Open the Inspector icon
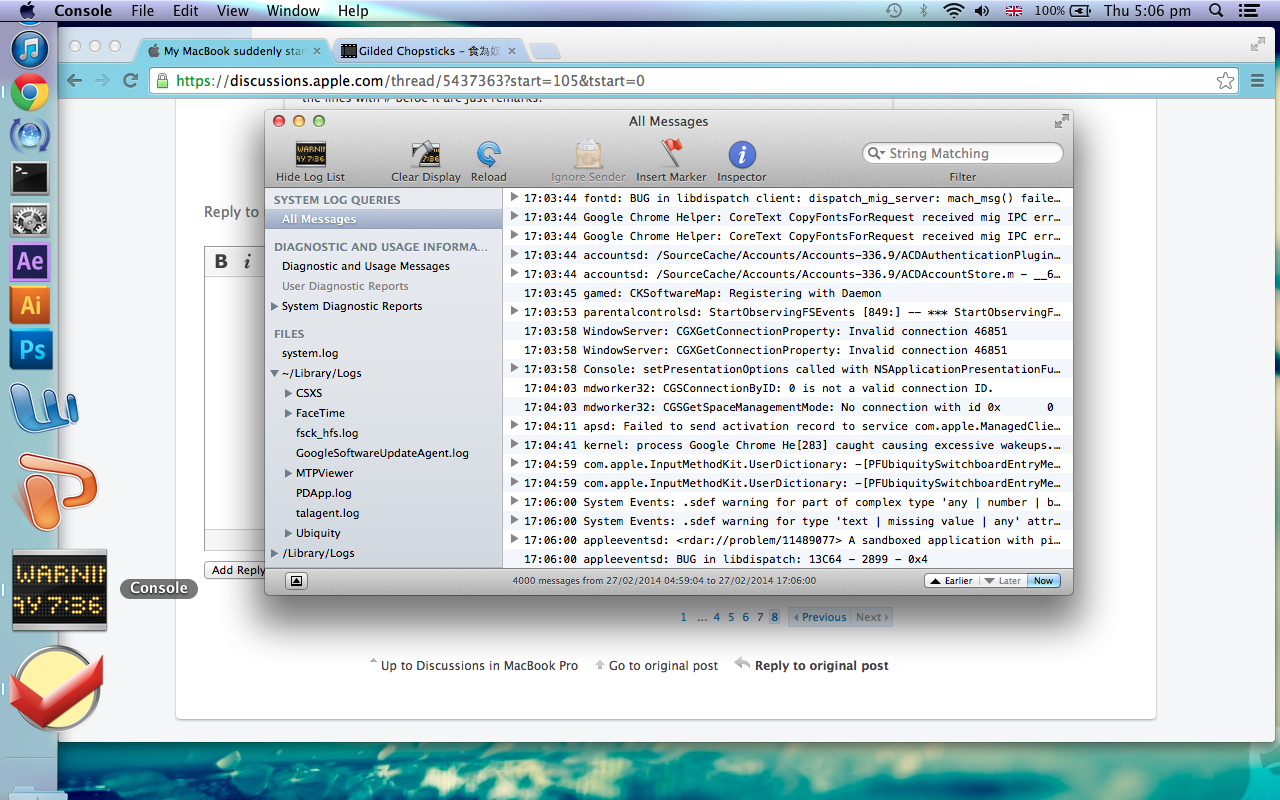 point(741,154)
